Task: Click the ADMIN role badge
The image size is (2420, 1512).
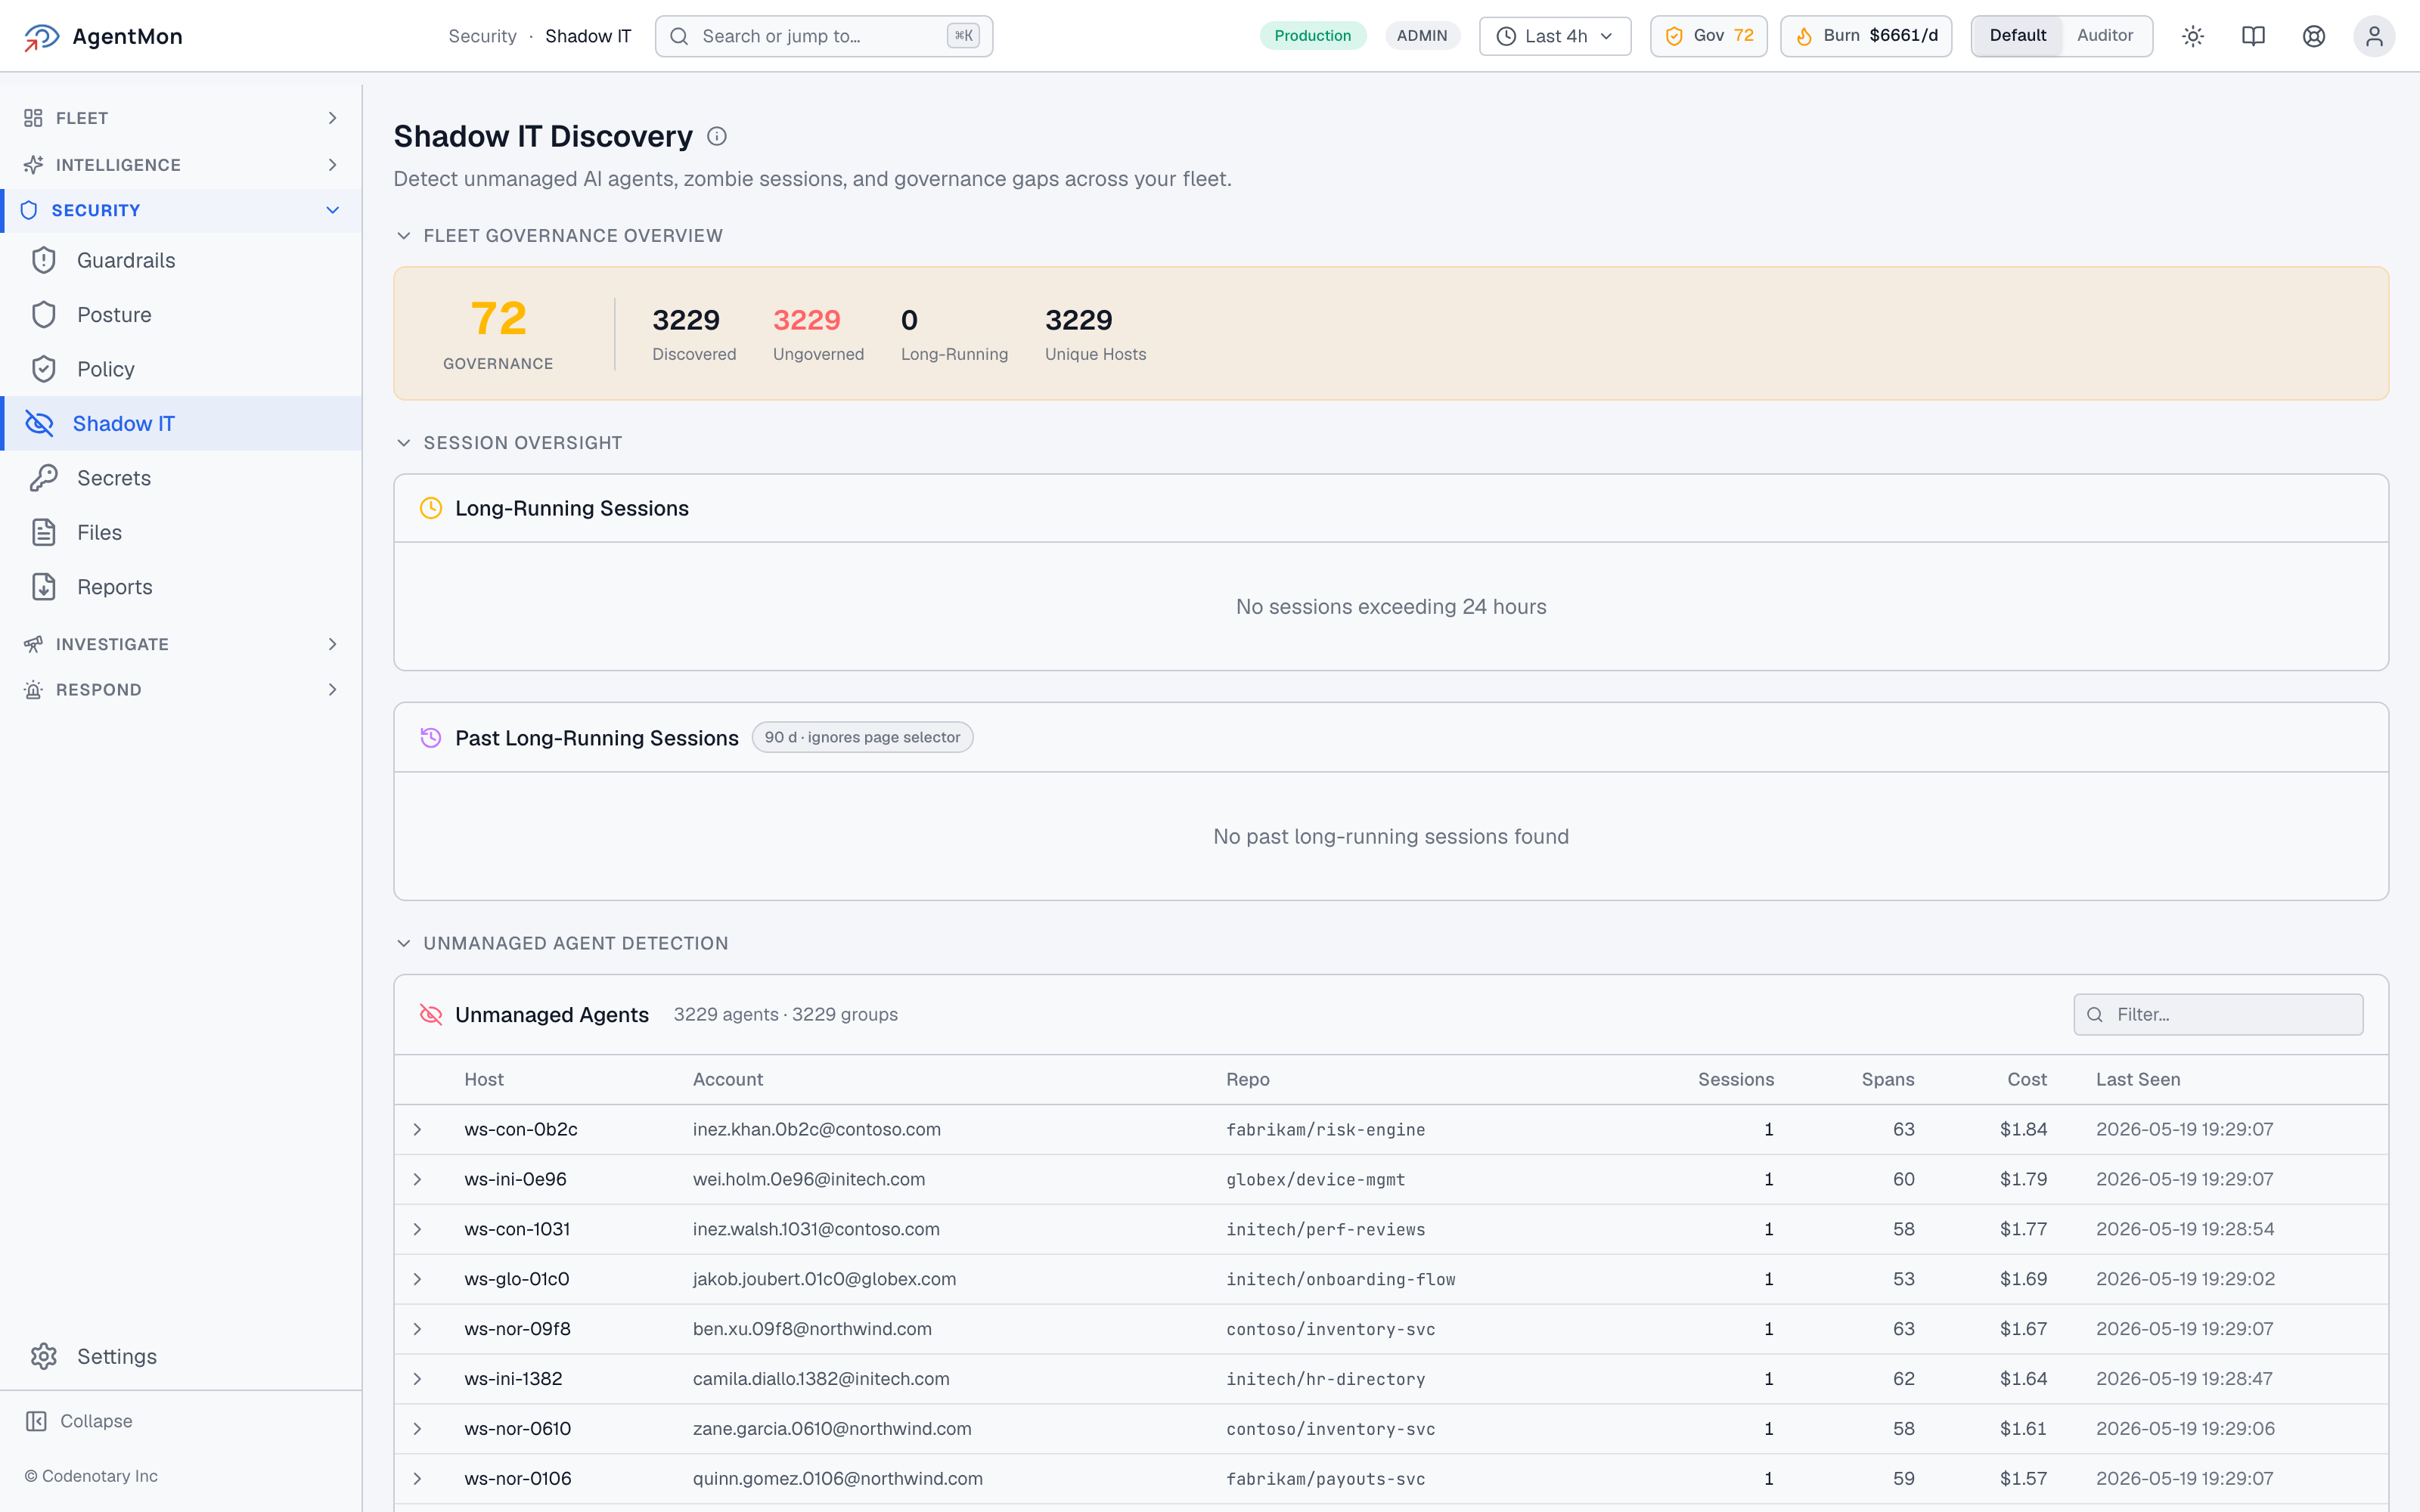Action: coord(1421,36)
